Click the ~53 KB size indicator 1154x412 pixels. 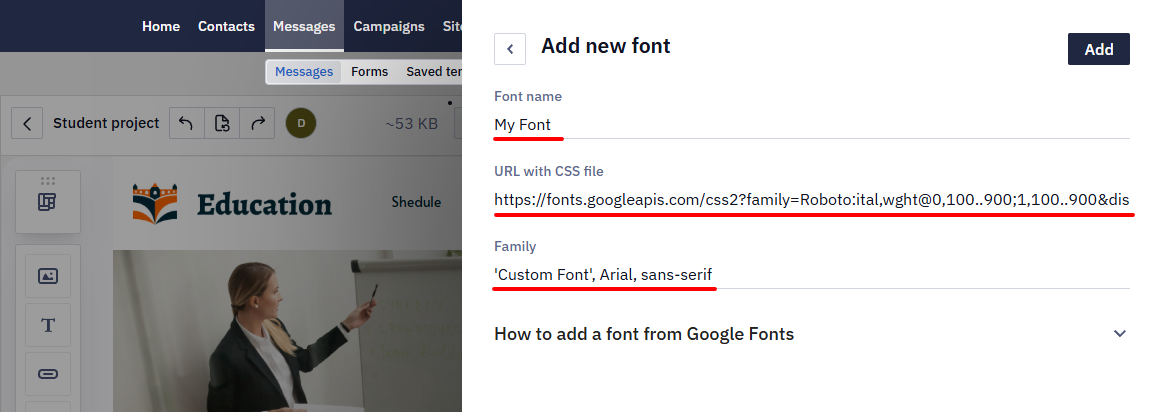pos(411,124)
